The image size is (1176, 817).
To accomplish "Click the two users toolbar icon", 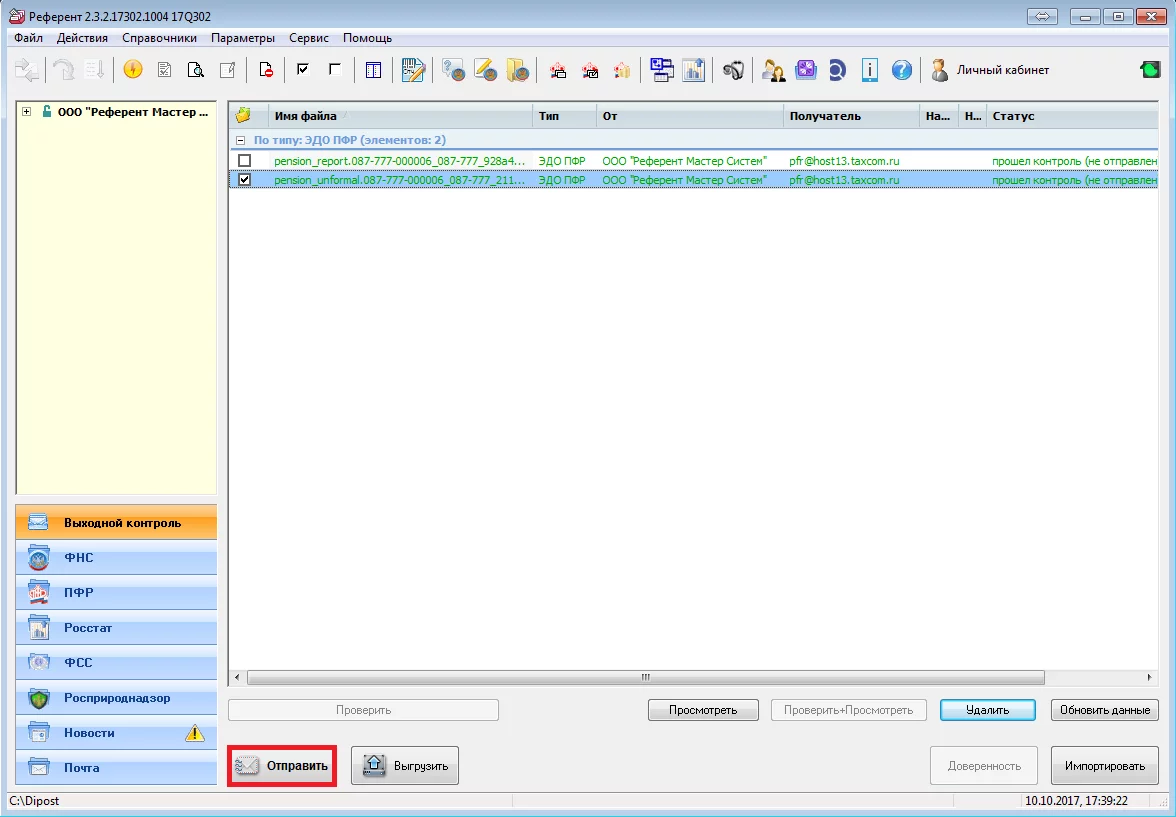I will tap(773, 71).
